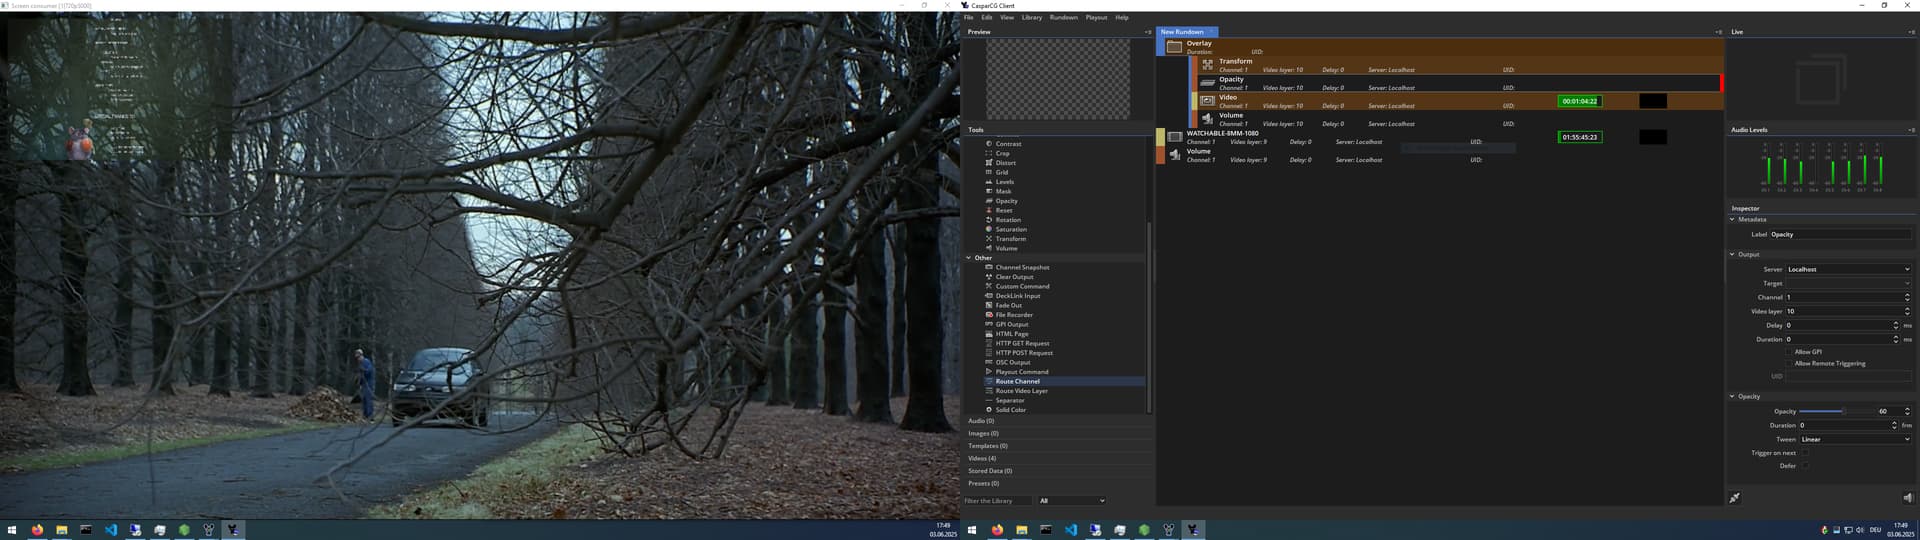Select the Crop tool icon
This screenshot has height=540, width=1920.
click(989, 153)
